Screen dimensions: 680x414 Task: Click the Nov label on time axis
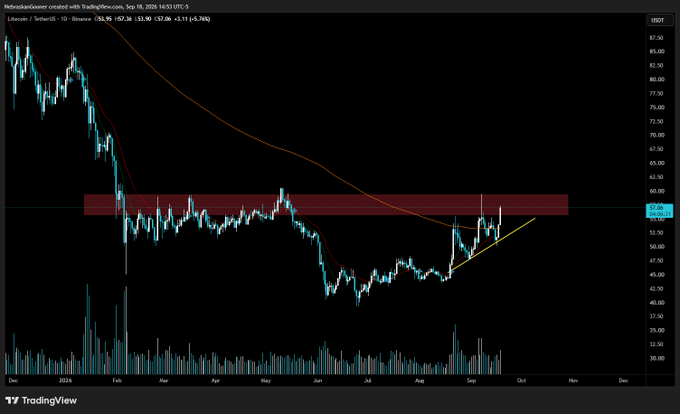573,381
